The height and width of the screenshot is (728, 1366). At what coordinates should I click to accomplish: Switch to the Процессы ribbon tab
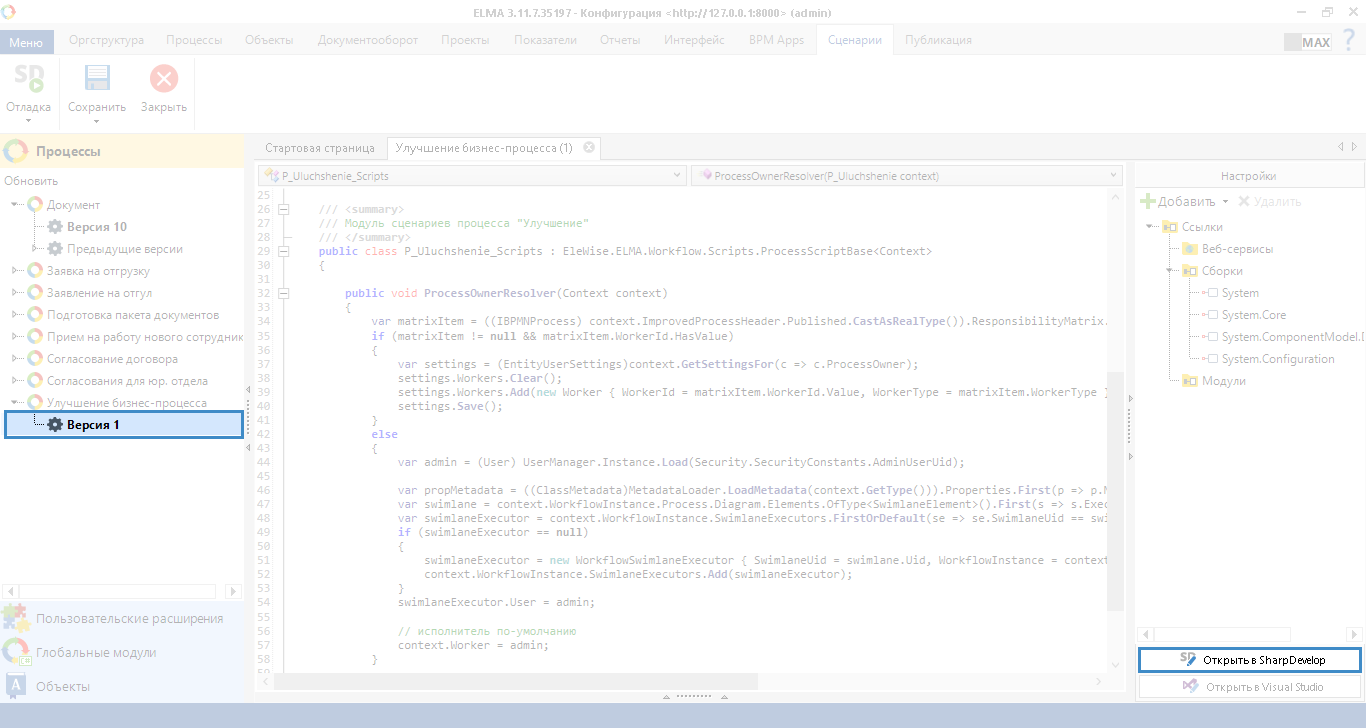coord(194,40)
